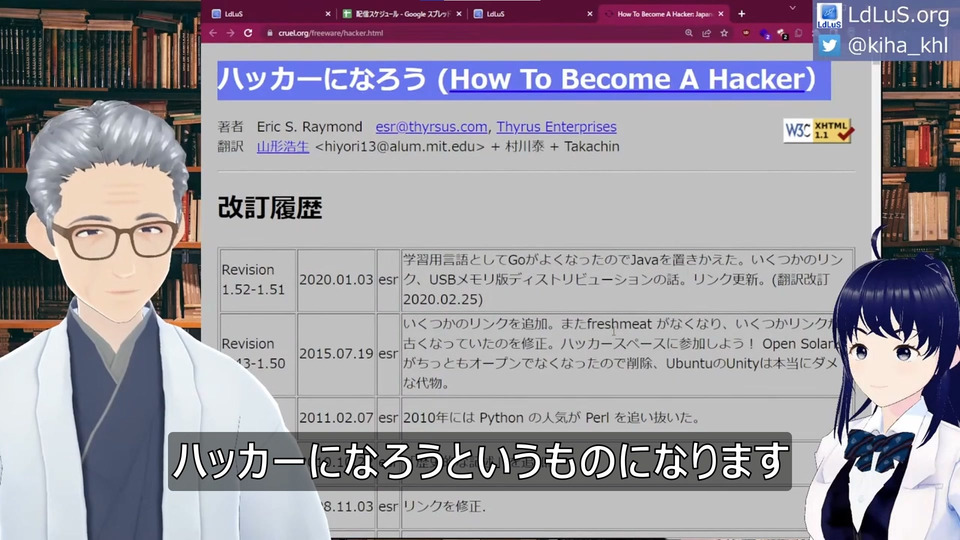Click the browser forward arrow

pos(230,33)
